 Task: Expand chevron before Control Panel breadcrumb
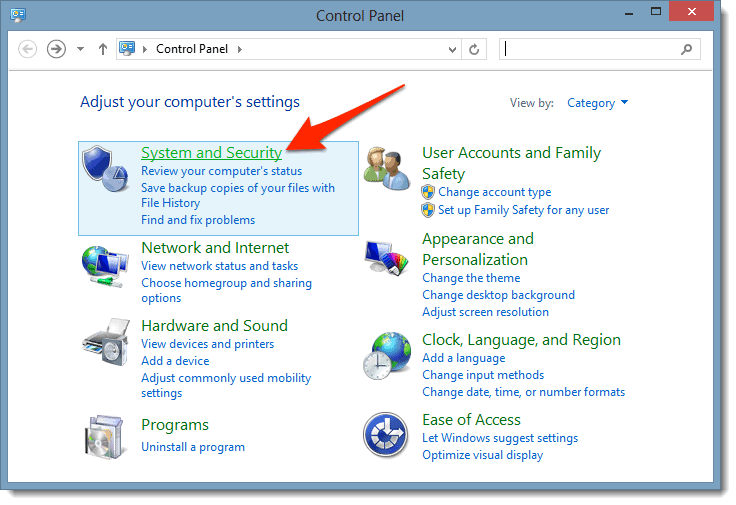[145, 49]
